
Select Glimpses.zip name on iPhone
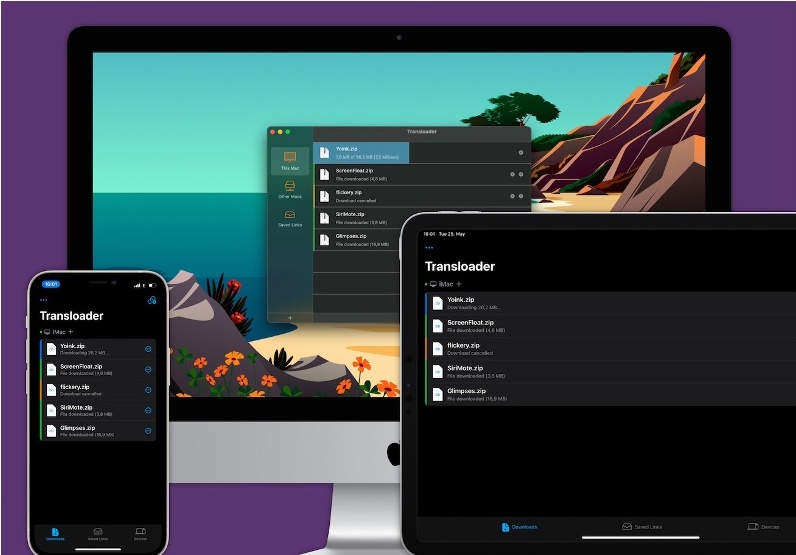(x=78, y=428)
